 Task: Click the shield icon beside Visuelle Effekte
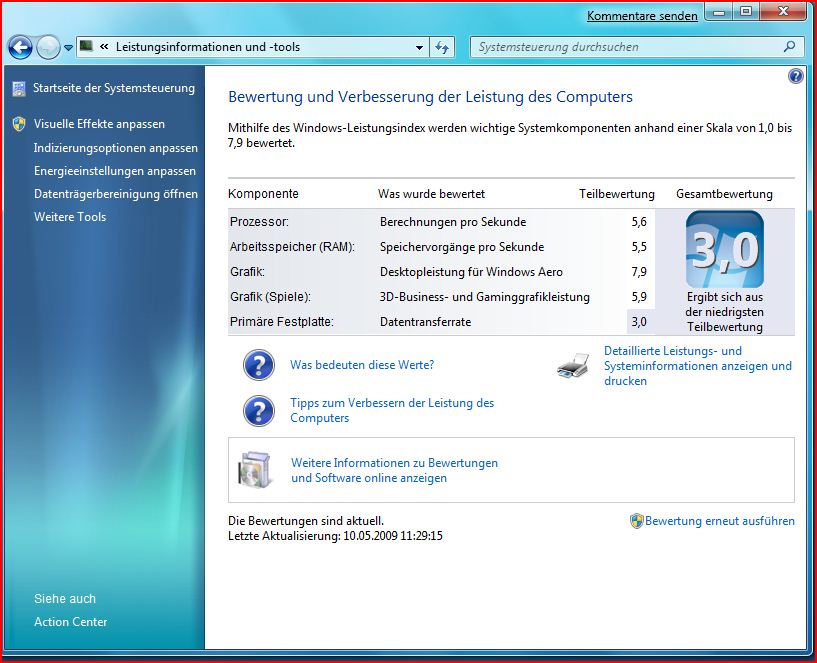coord(19,124)
